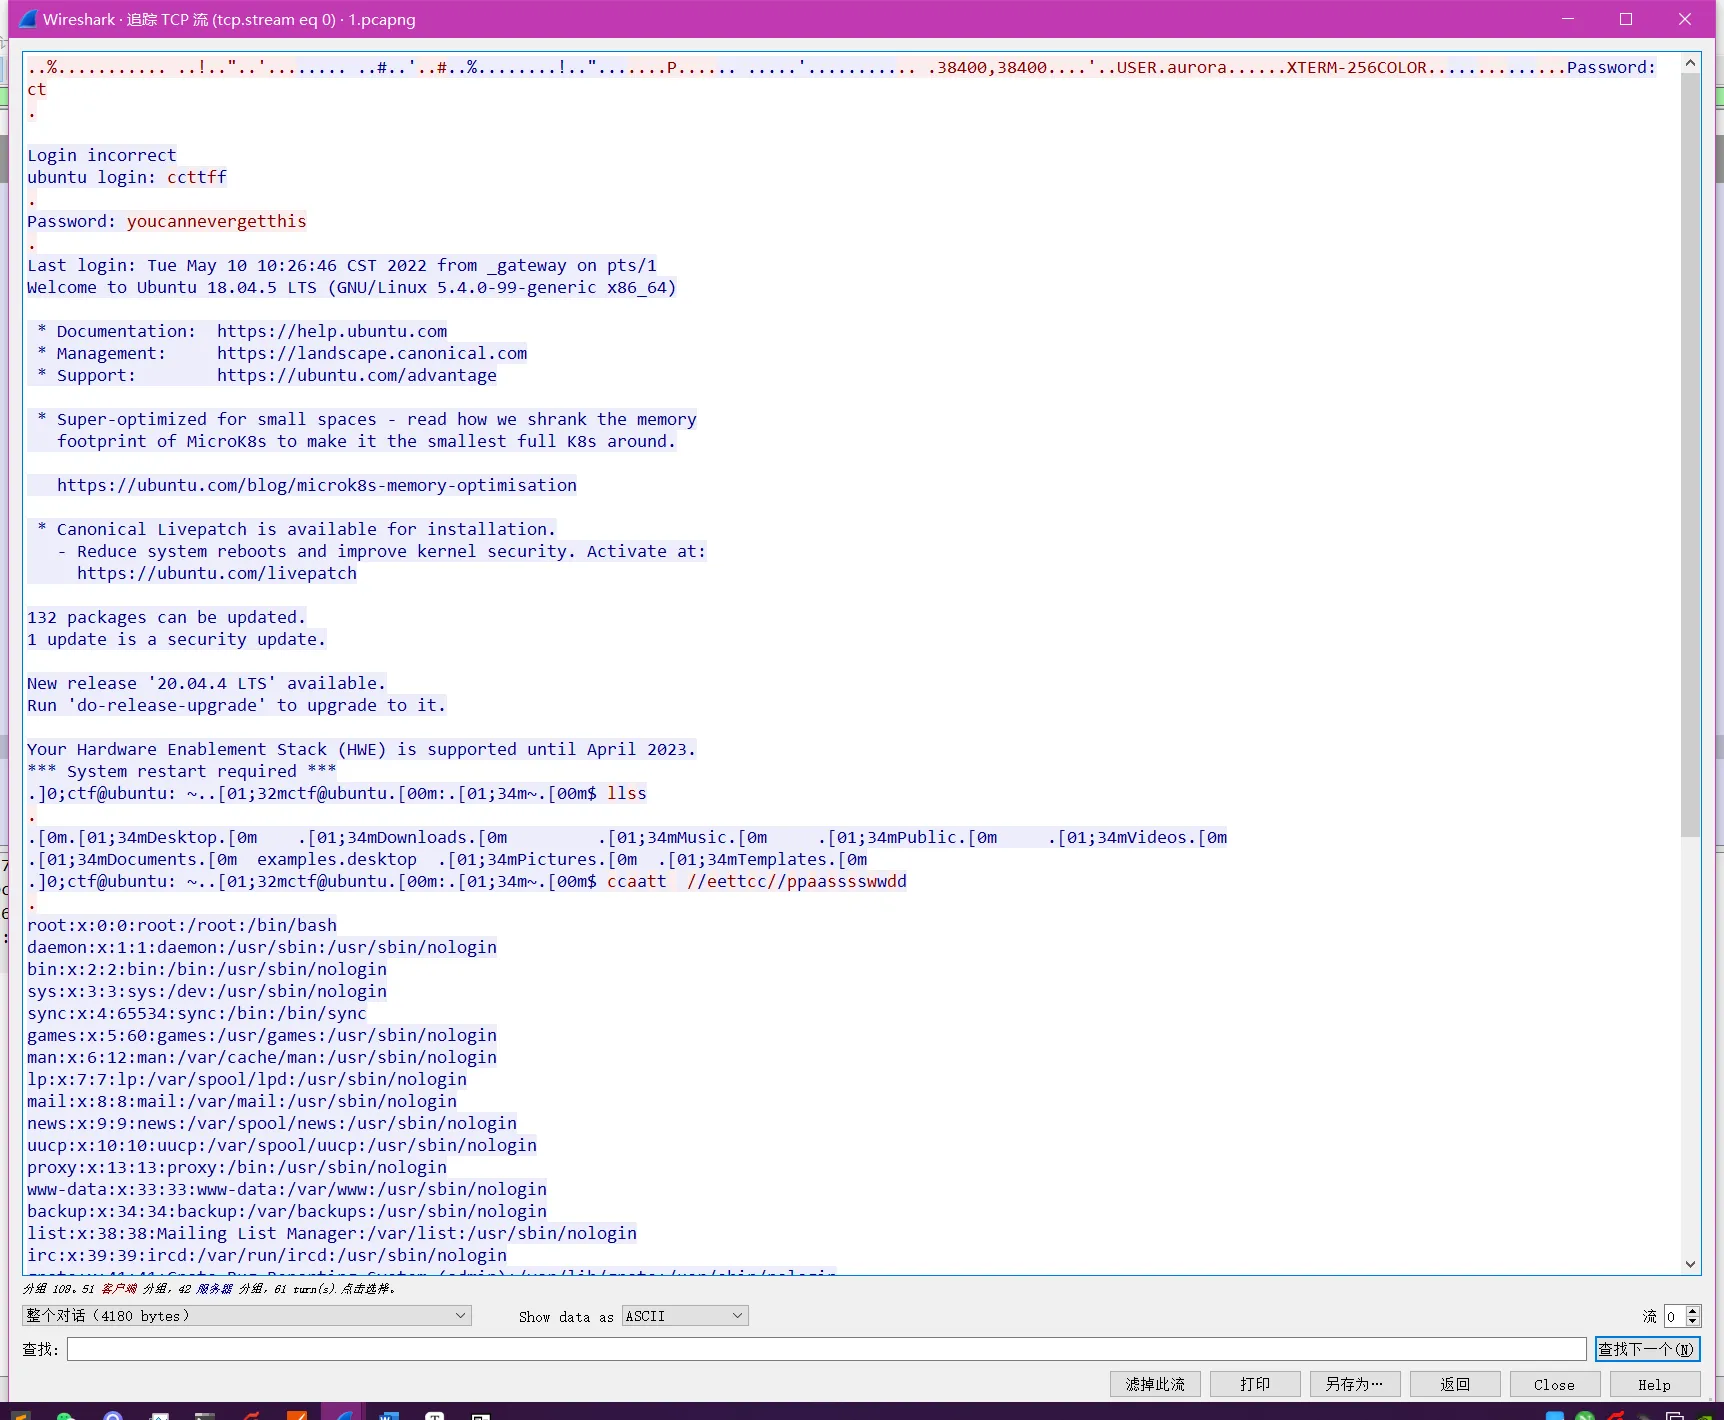Open Help for the stream dialog

tap(1655, 1384)
